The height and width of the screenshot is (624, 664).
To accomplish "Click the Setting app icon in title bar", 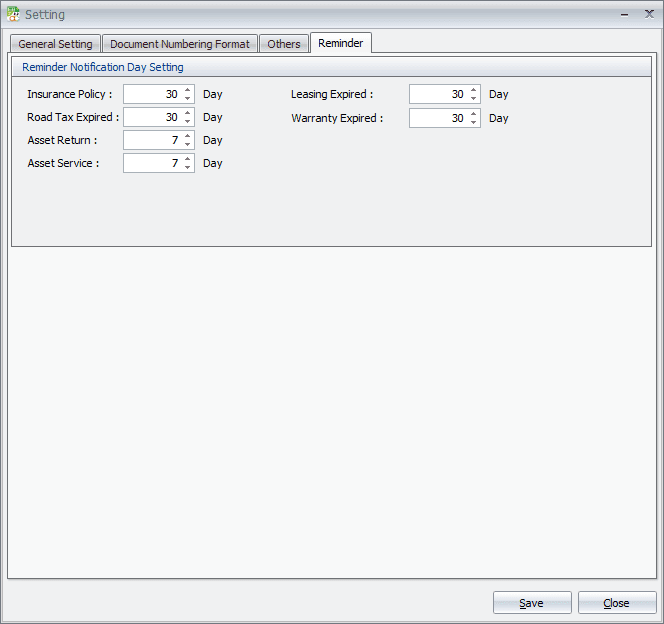I will pyautogui.click(x=13, y=15).
